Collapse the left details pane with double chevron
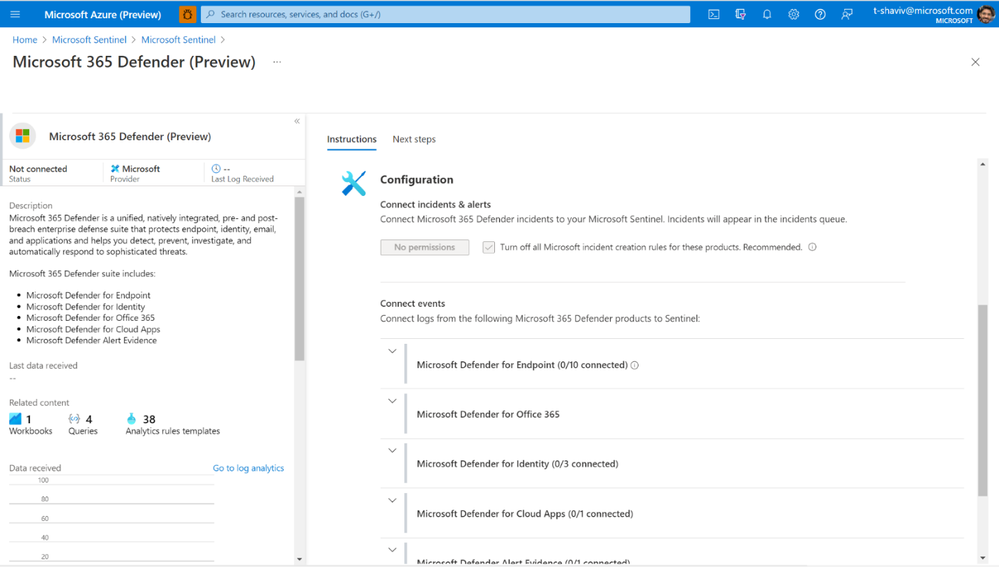 click(297, 121)
